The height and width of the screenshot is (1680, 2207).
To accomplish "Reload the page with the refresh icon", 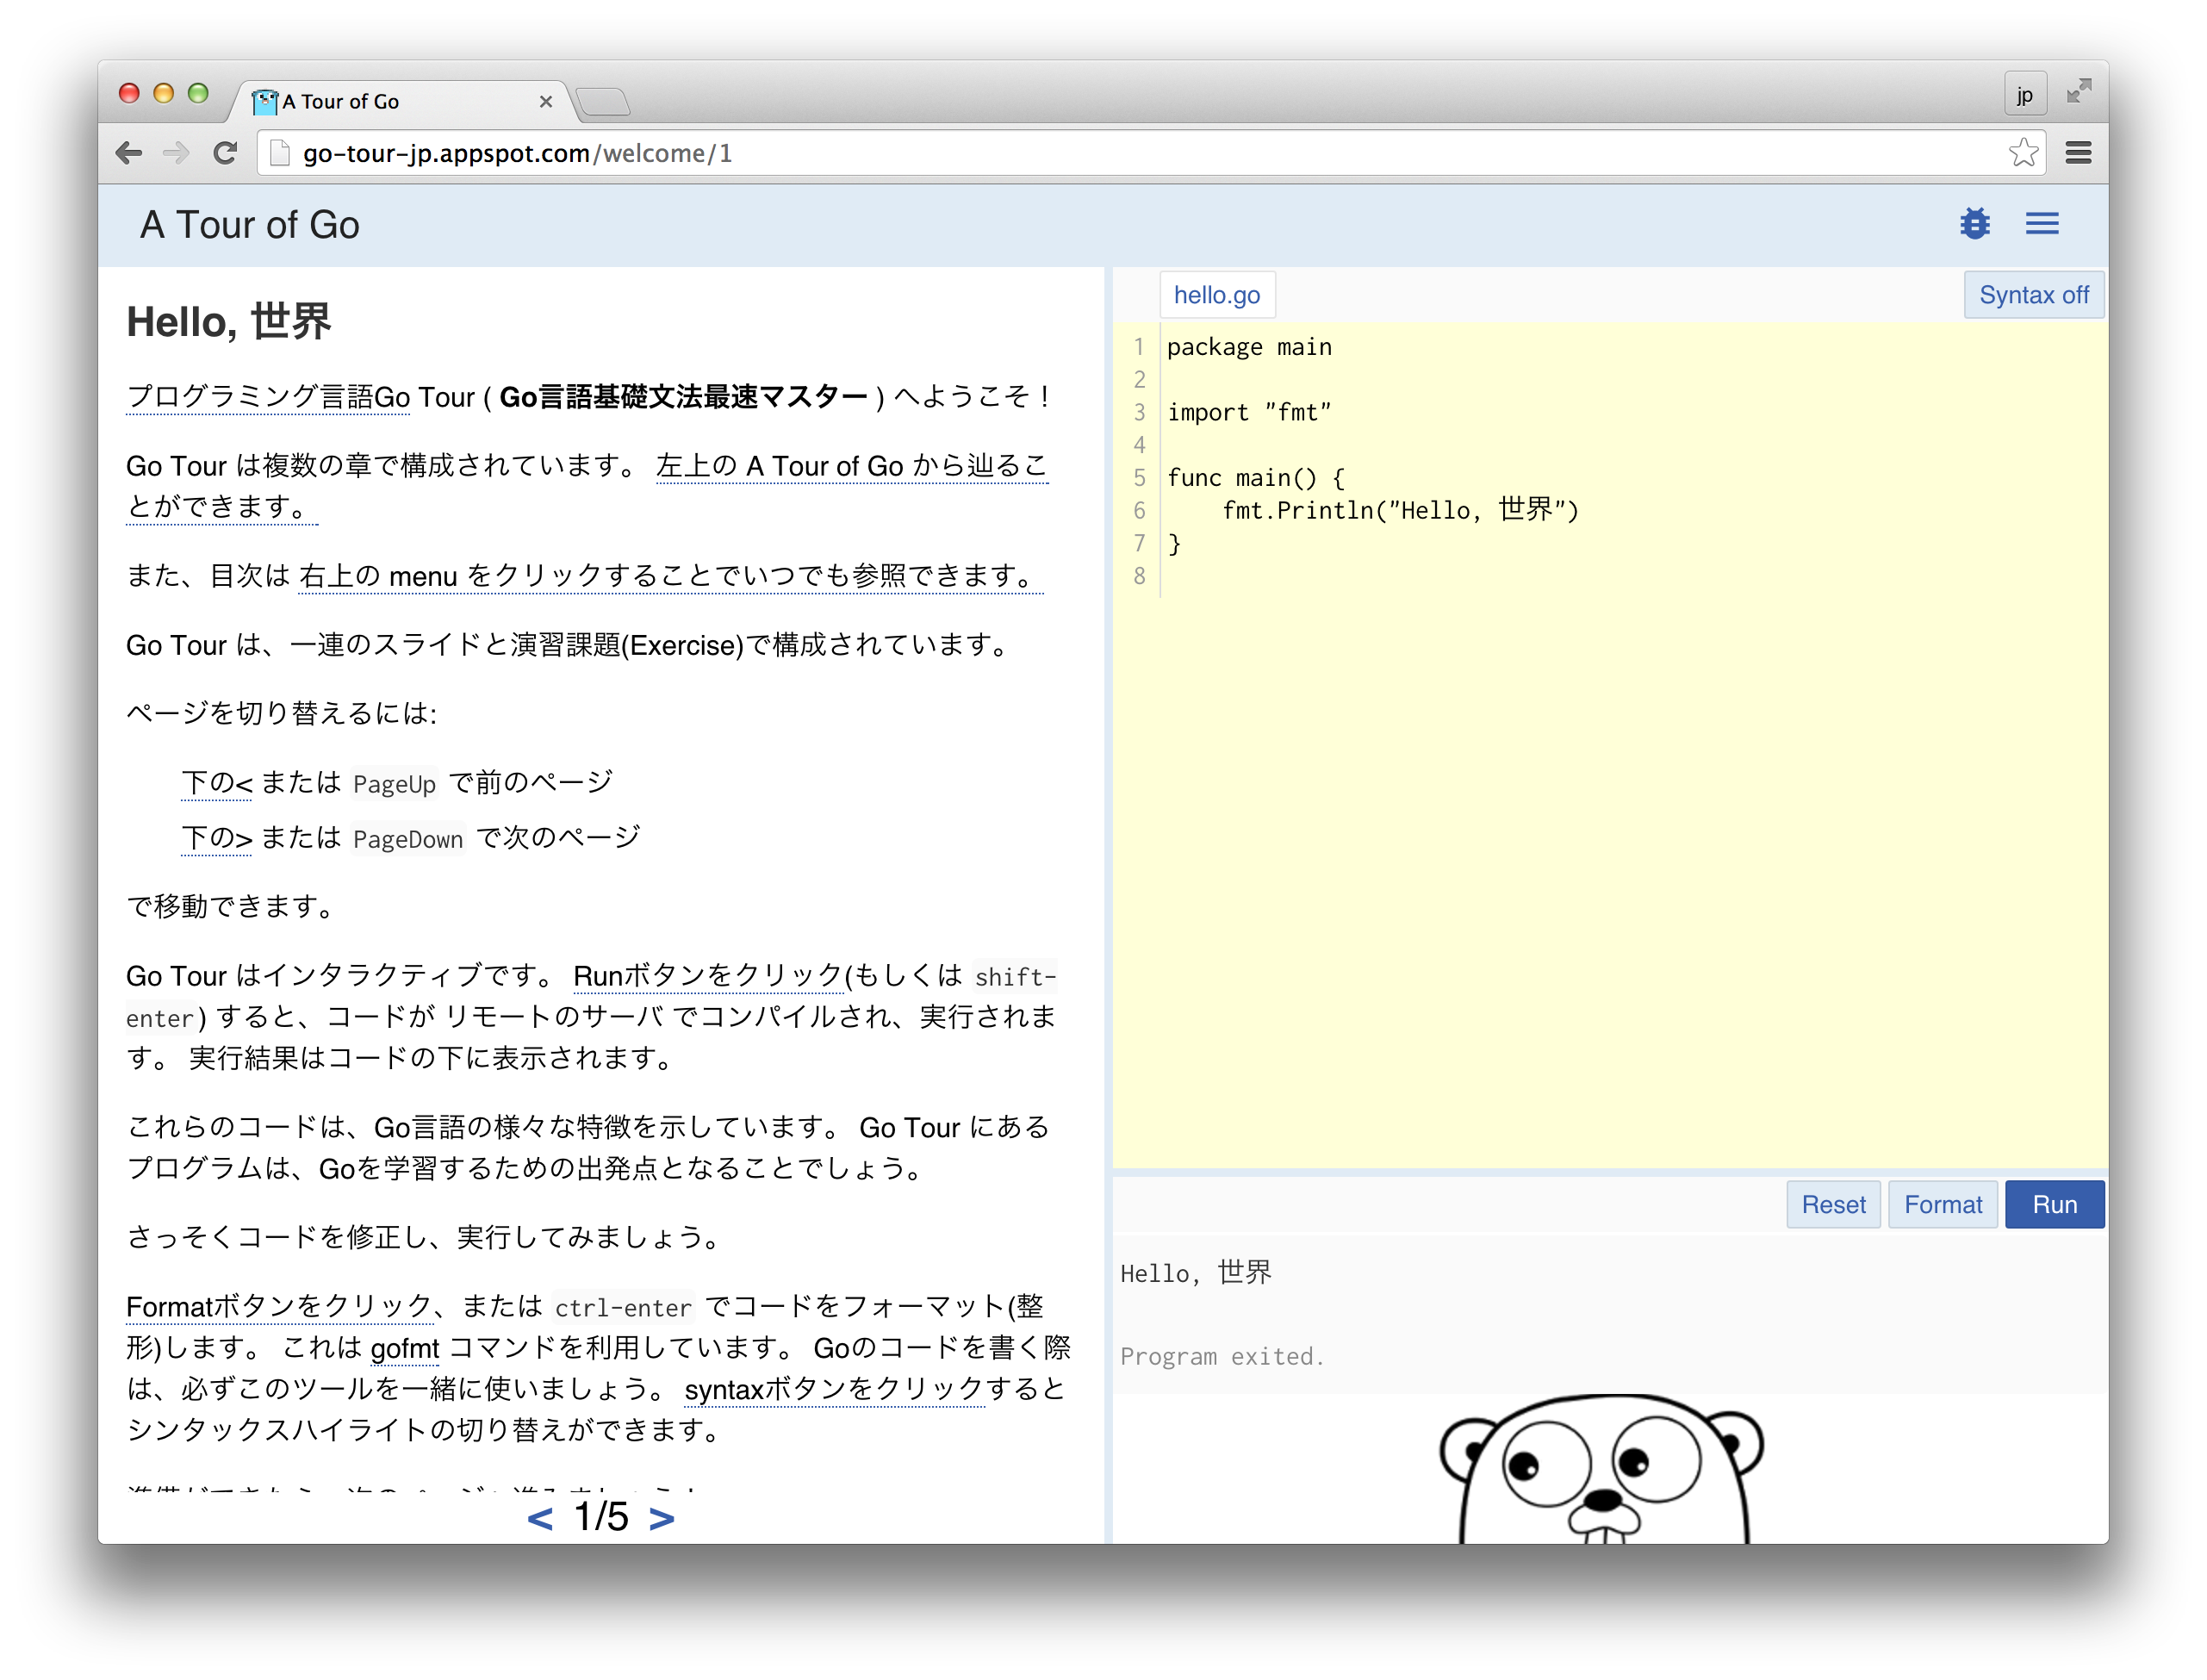I will coord(225,153).
